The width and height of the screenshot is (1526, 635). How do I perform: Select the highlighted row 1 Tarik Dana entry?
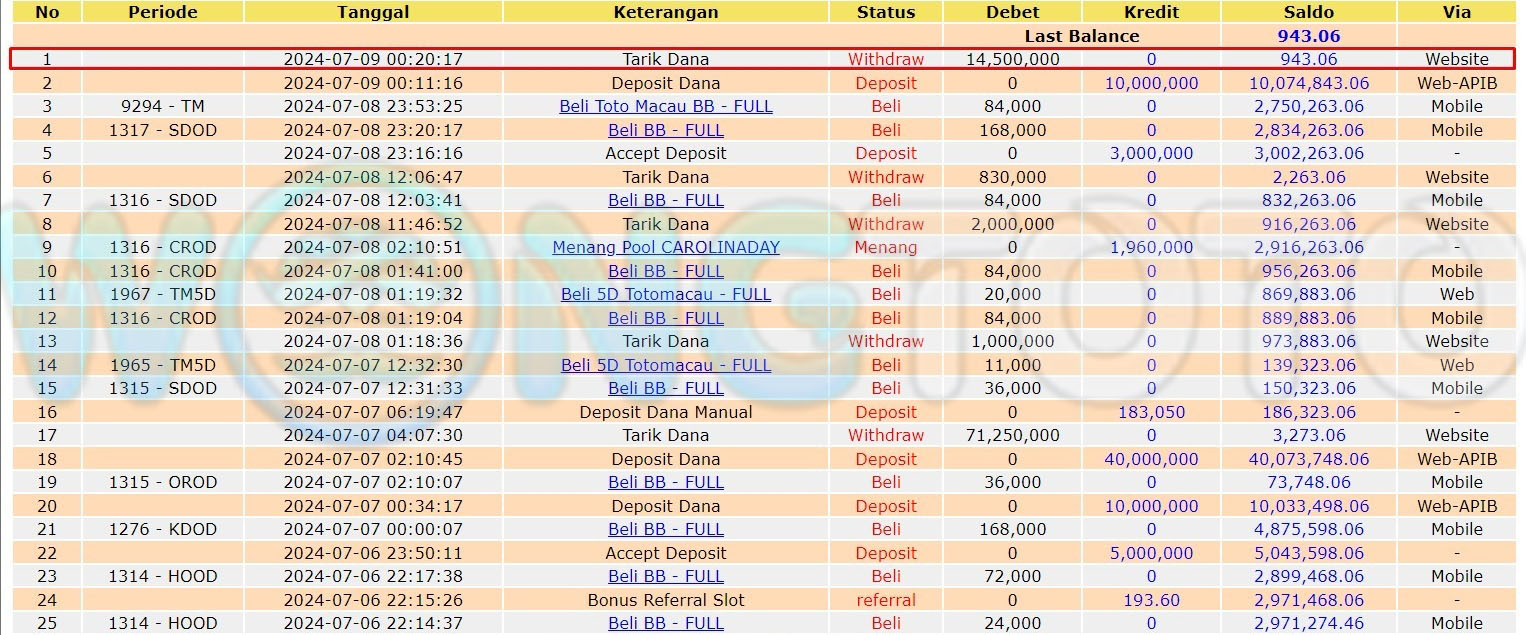[665, 59]
